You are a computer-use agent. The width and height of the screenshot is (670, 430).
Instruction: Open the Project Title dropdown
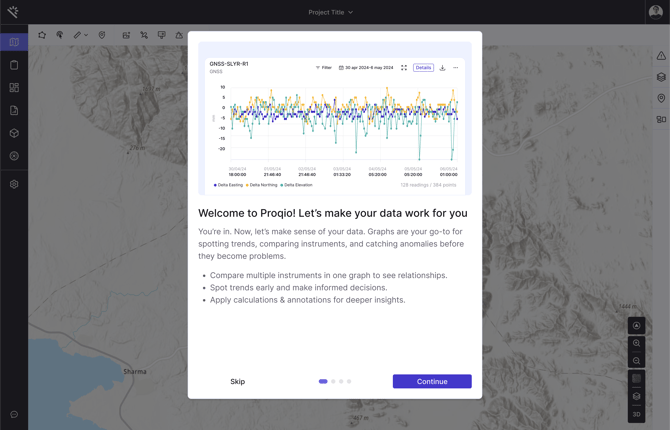[x=331, y=12]
